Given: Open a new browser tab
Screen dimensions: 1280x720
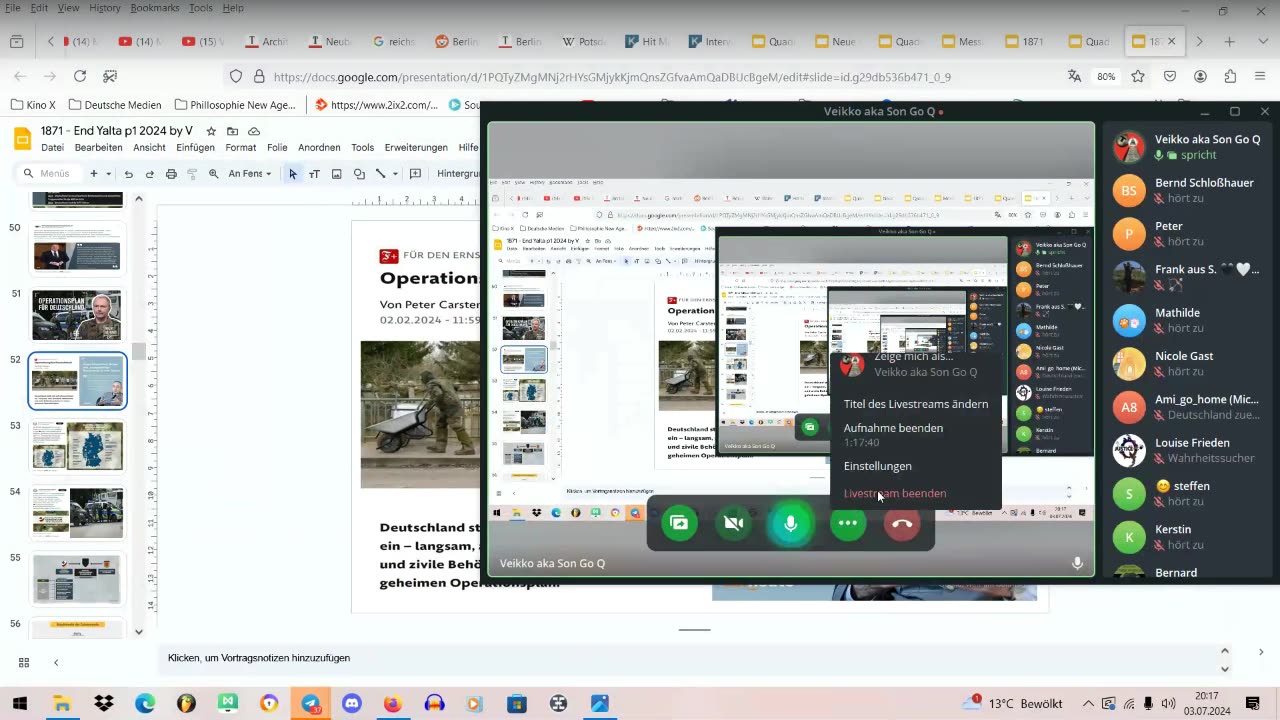Looking at the screenshot, I should pyautogui.click(x=1229, y=42).
